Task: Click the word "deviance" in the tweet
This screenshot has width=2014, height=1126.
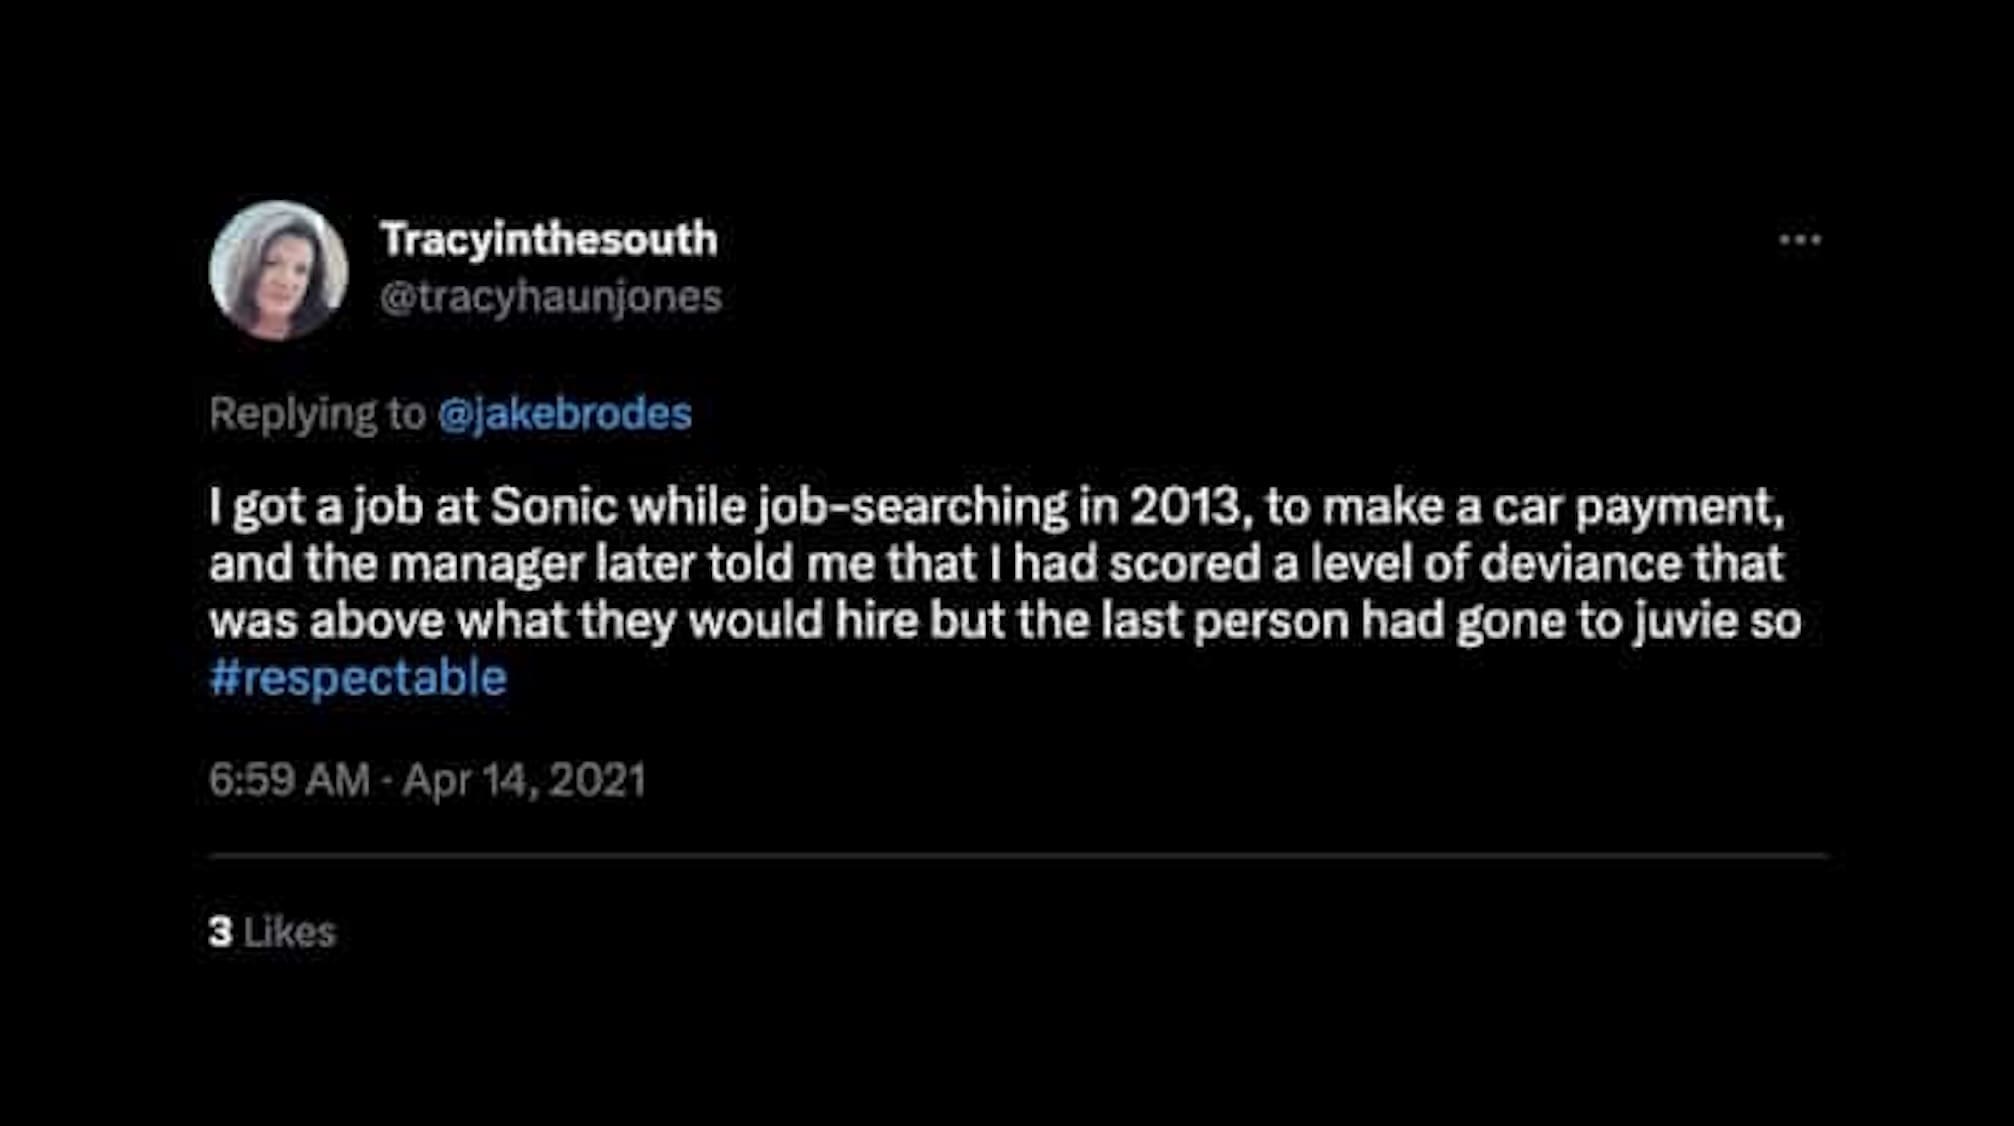Action: pos(1580,564)
